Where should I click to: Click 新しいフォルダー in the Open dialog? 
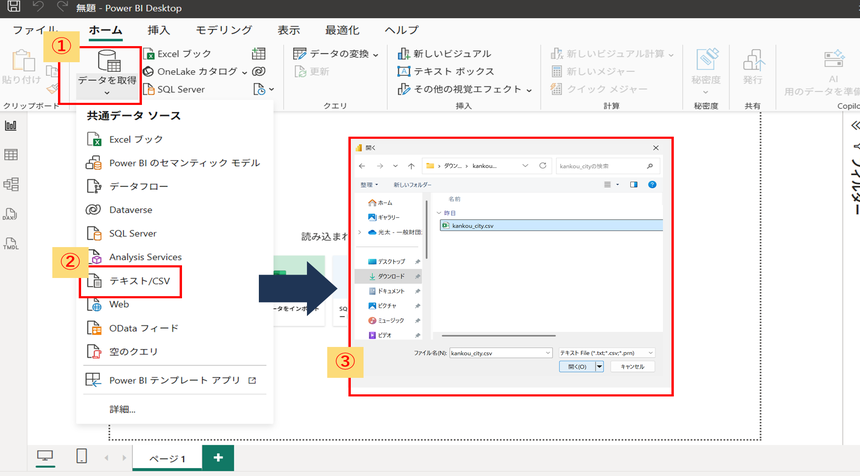click(x=412, y=185)
